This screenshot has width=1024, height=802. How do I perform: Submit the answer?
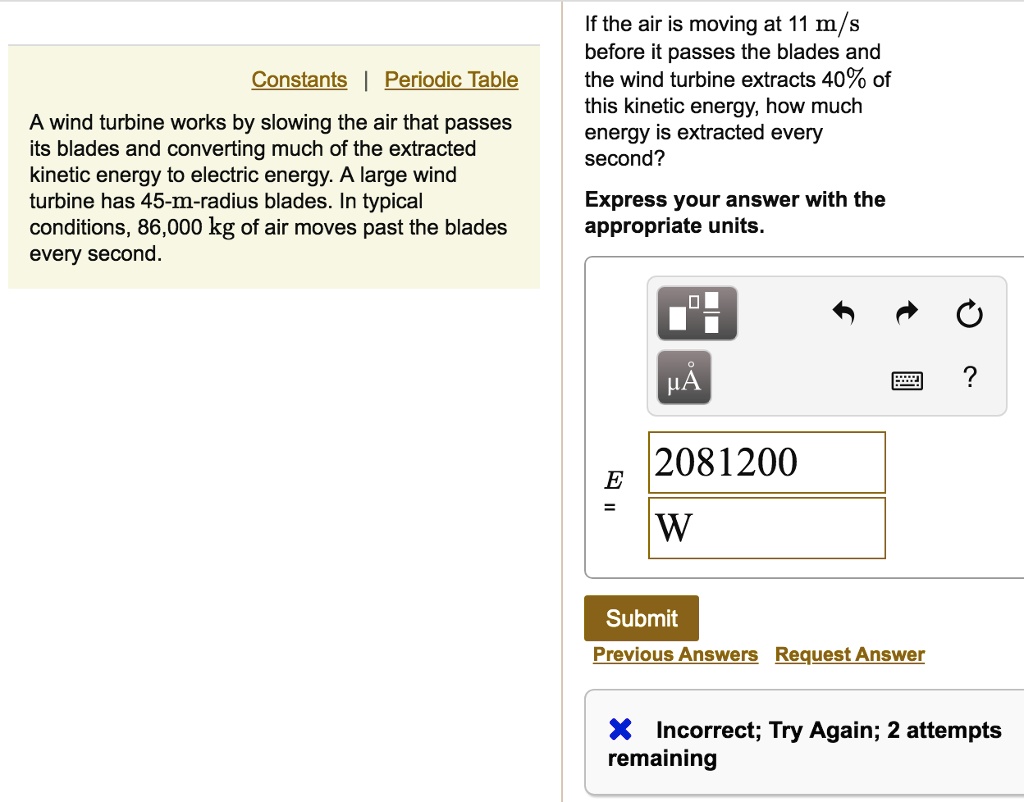point(641,618)
